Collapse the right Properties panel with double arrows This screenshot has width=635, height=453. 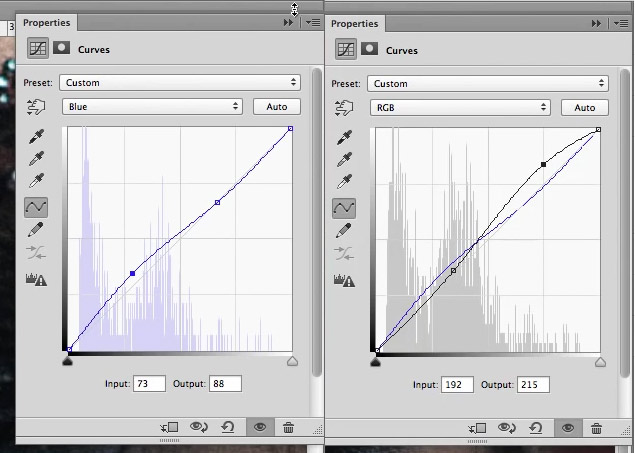(x=596, y=23)
